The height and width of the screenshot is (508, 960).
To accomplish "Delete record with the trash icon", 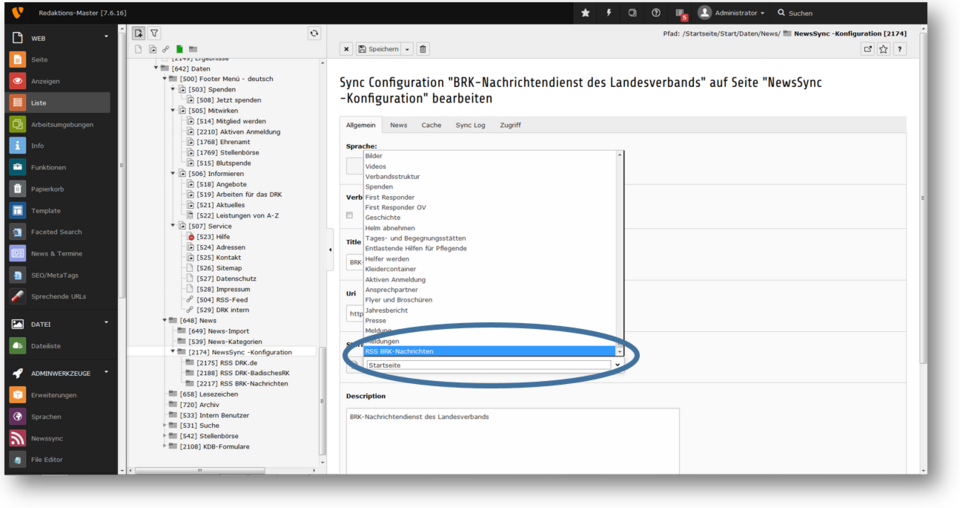I will click(x=423, y=49).
